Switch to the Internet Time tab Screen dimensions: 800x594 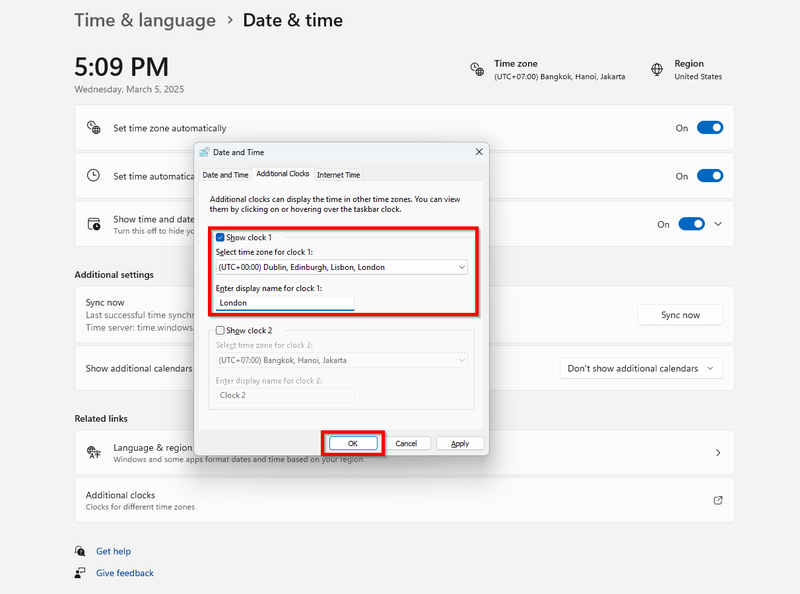click(338, 175)
